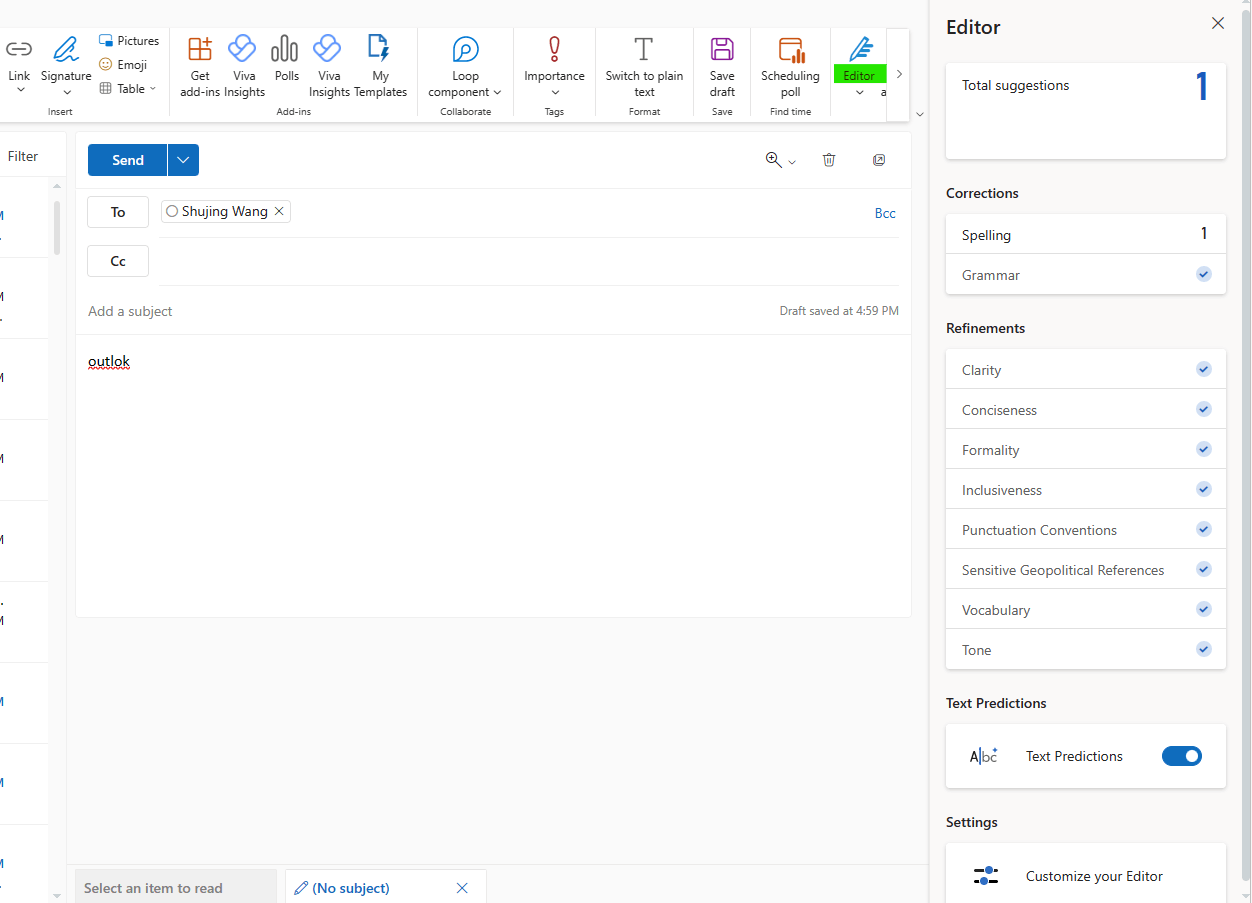The image size is (1252, 903).
Task: Insert Pictures from the ribbon
Action: pos(129,41)
